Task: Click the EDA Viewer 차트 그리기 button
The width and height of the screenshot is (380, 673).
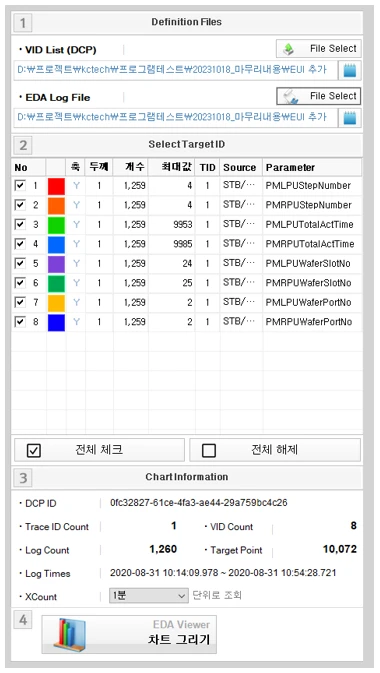Action: click(129, 634)
